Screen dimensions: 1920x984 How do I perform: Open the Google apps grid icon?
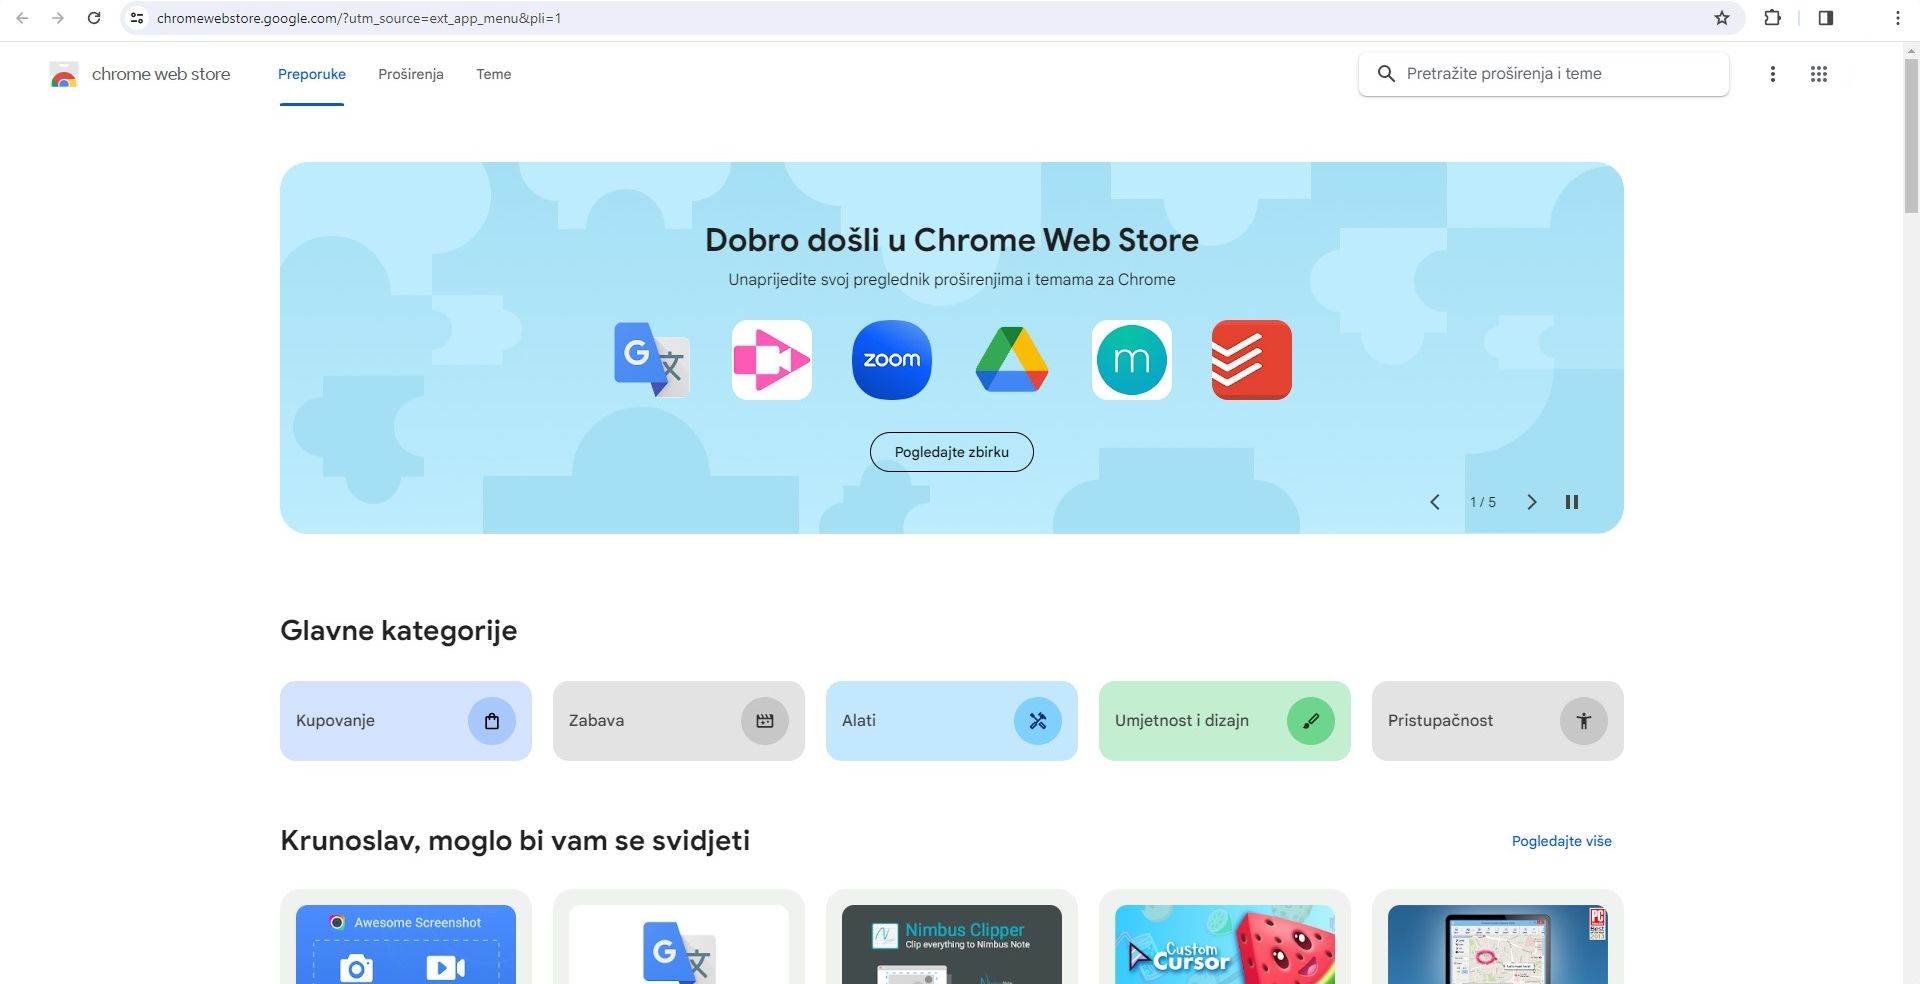click(1819, 74)
